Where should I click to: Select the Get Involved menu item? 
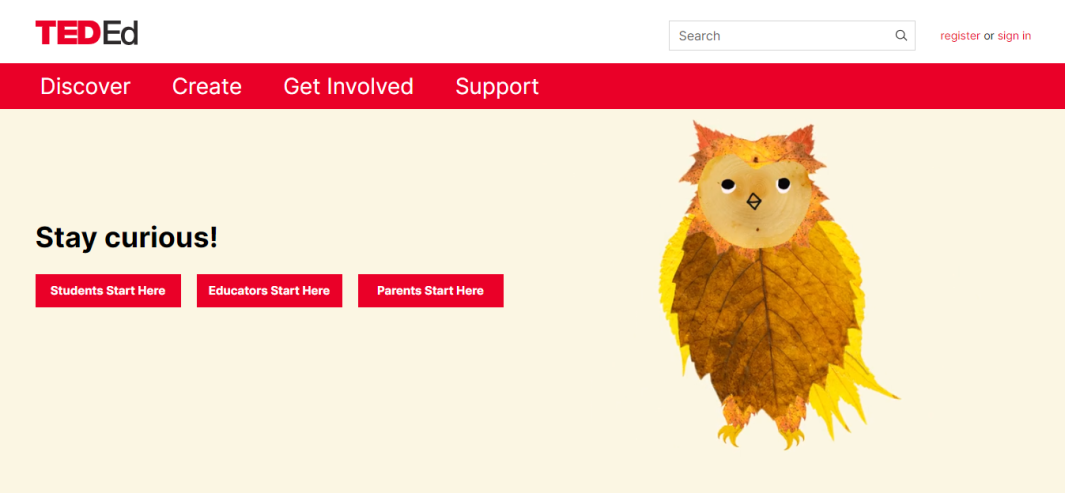point(348,86)
